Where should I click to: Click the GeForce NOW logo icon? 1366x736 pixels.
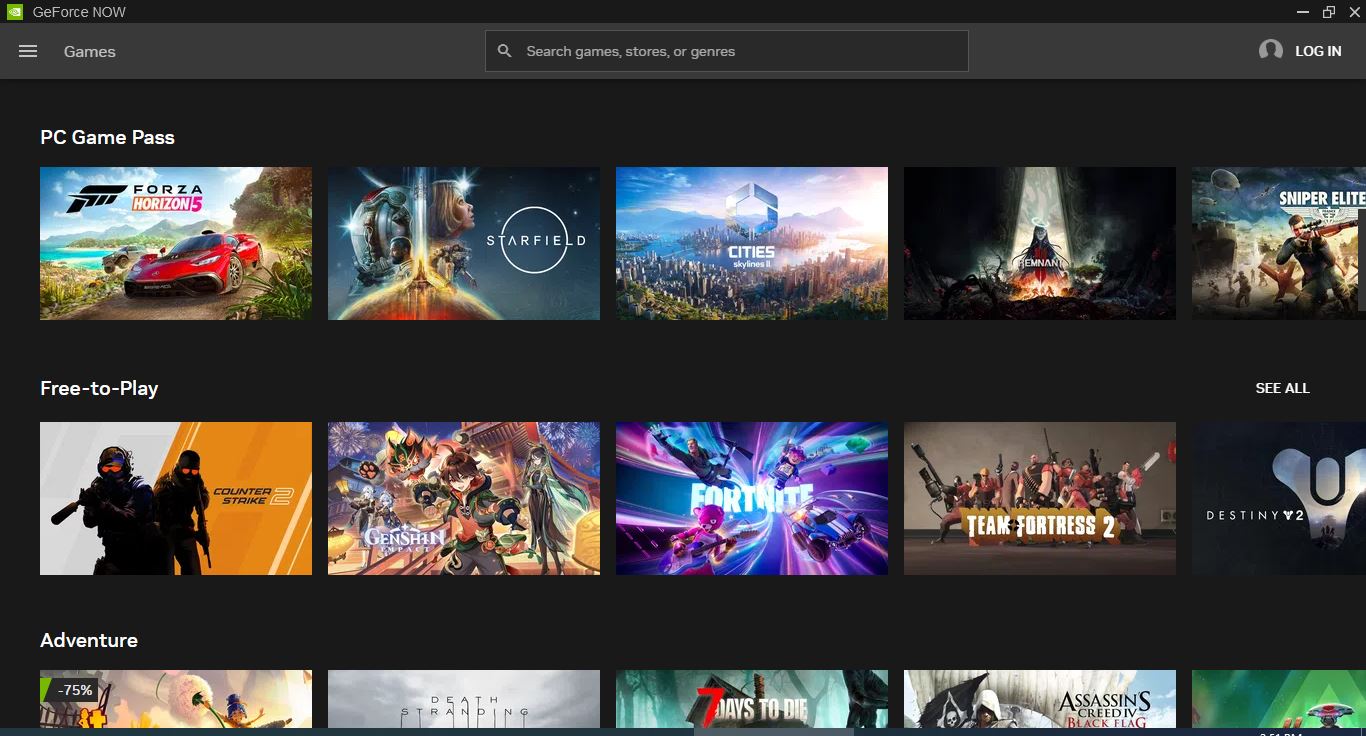pyautogui.click(x=14, y=12)
